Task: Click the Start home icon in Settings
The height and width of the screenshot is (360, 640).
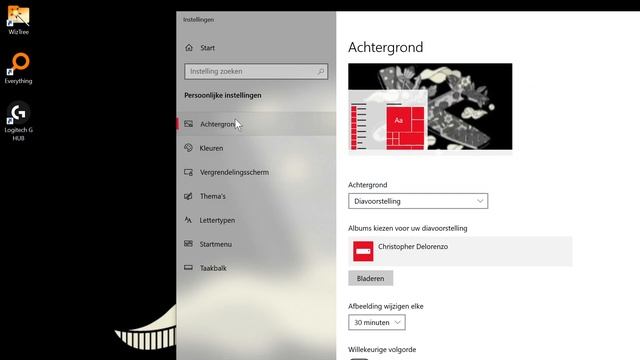Action: pyautogui.click(x=189, y=48)
